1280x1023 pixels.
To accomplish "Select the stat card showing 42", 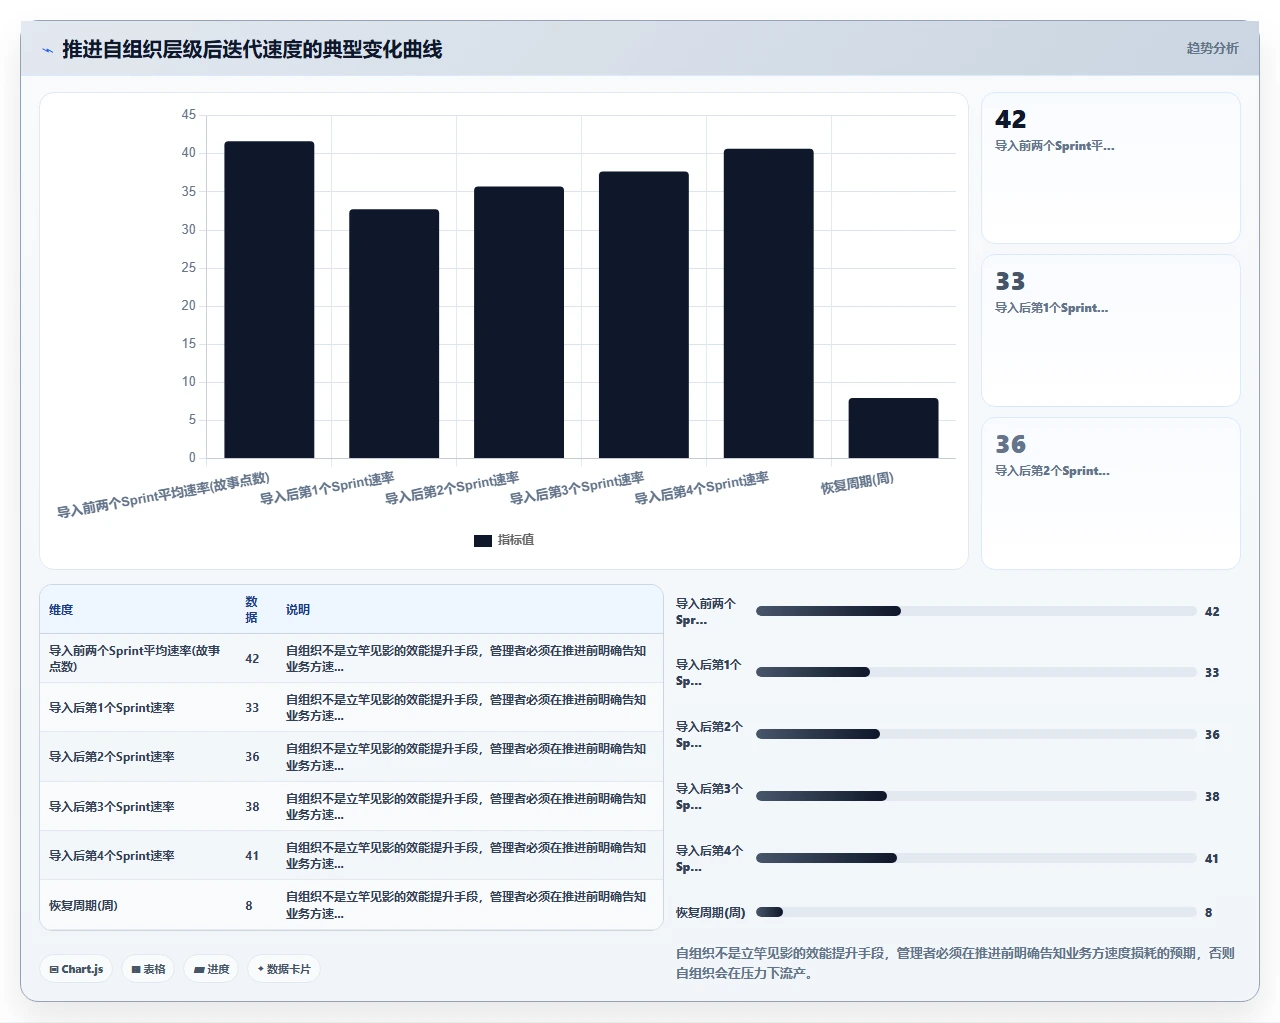I will pyautogui.click(x=1111, y=168).
